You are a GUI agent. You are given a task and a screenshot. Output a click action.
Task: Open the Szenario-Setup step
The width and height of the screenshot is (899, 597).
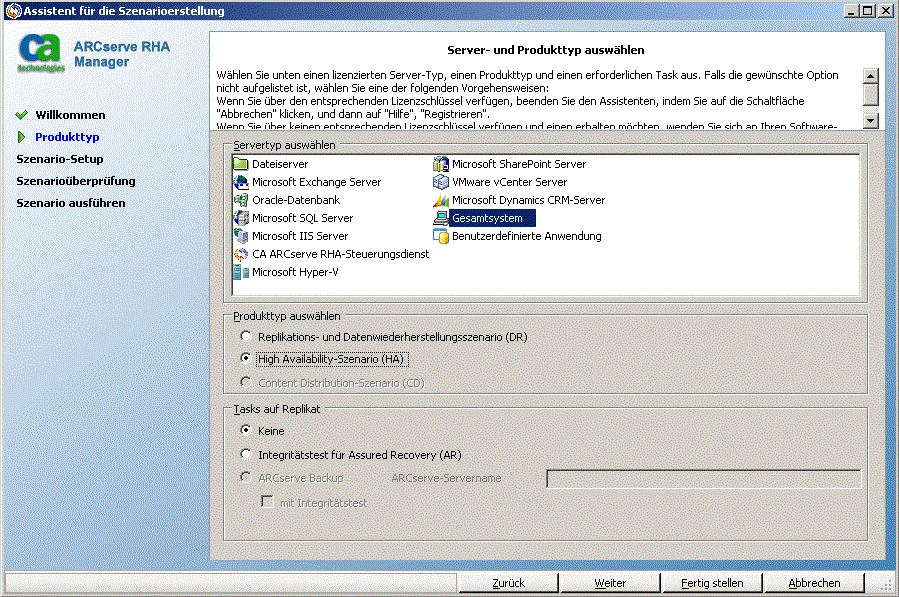click(60, 159)
